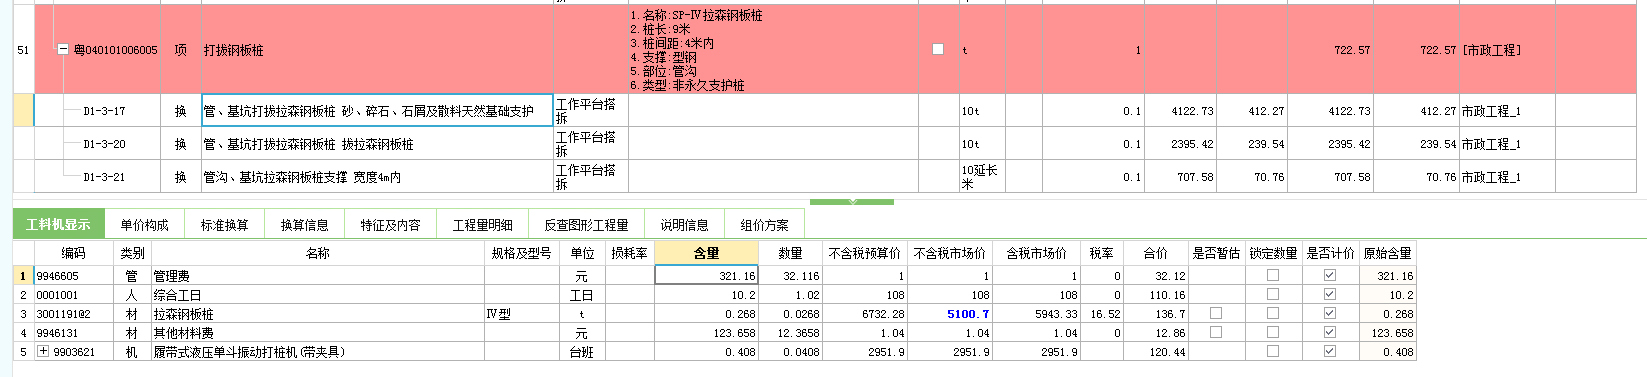1647x377 pixels.
Task: Select the 换算信息 tab
Action: (x=304, y=225)
